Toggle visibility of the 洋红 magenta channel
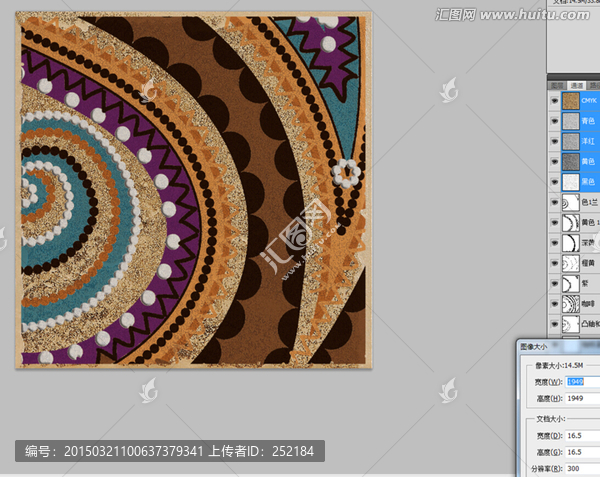600x477 pixels. 554,141
